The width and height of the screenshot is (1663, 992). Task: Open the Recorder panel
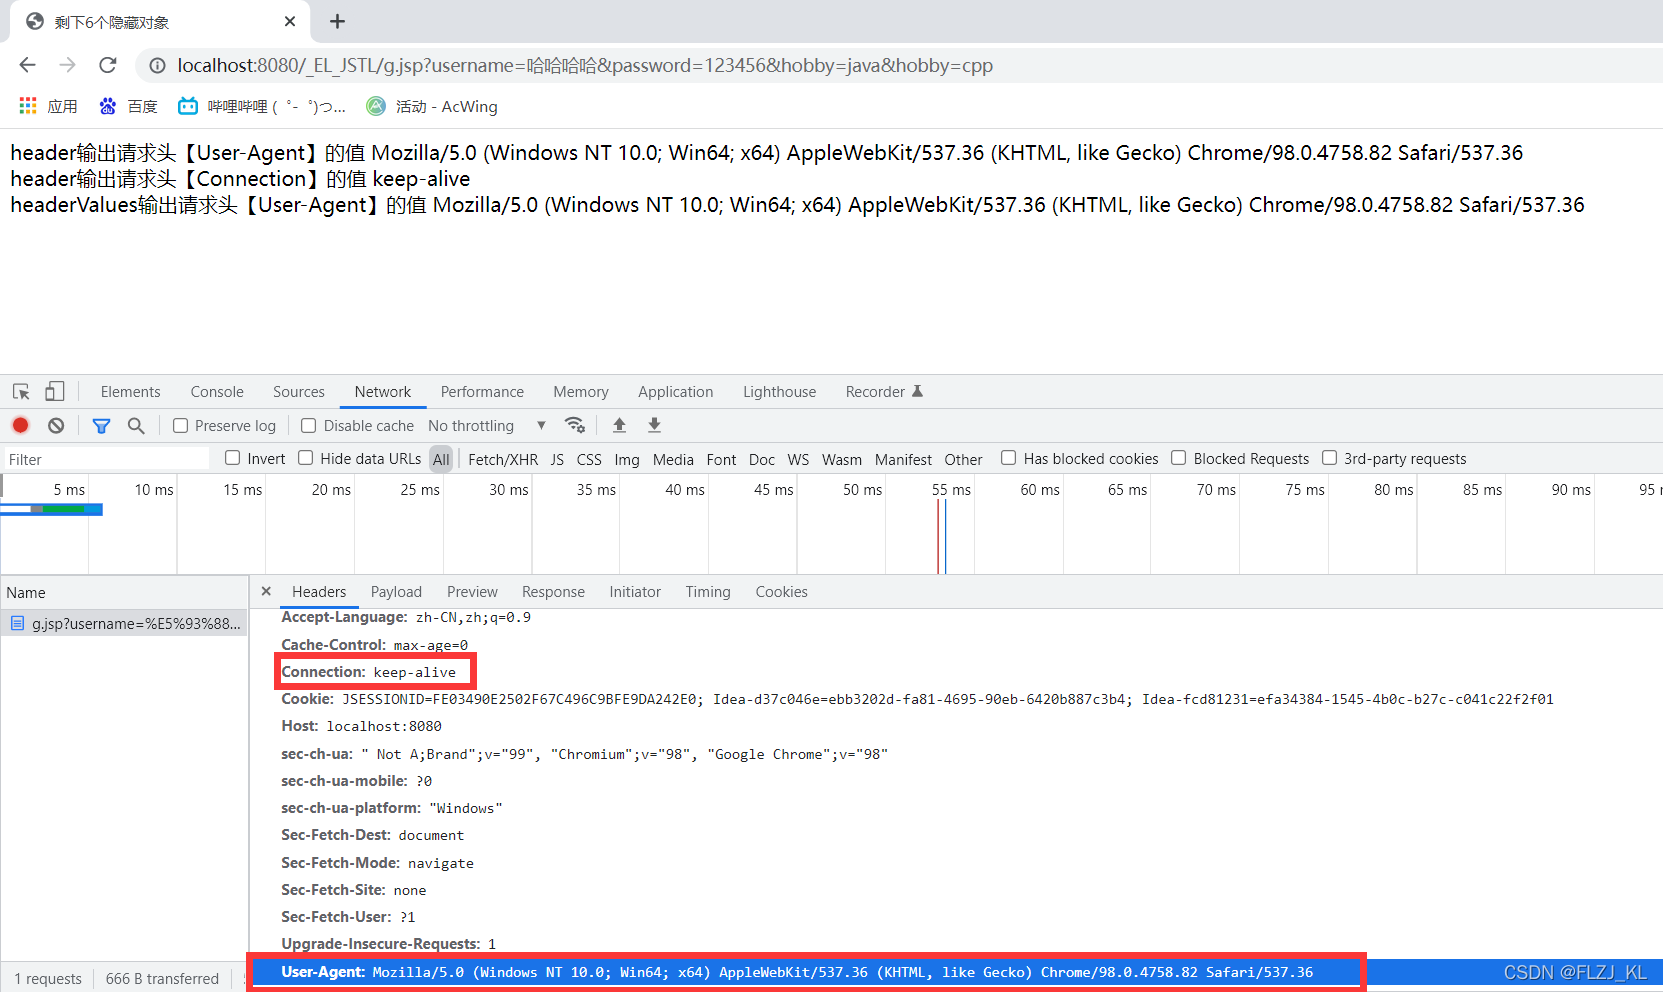coord(884,392)
